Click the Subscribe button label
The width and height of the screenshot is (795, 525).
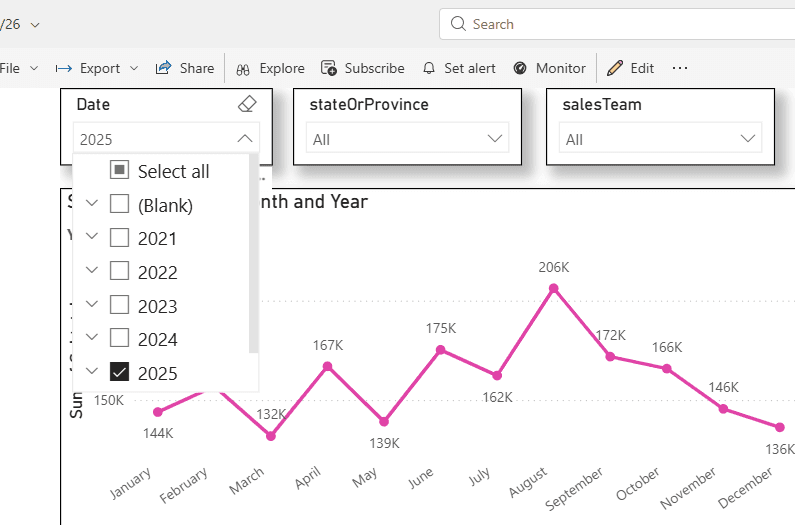(375, 68)
